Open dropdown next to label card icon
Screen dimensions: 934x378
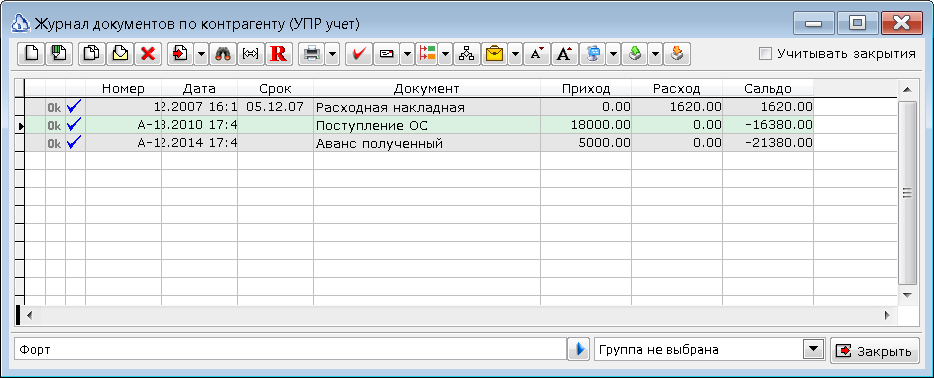click(407, 54)
